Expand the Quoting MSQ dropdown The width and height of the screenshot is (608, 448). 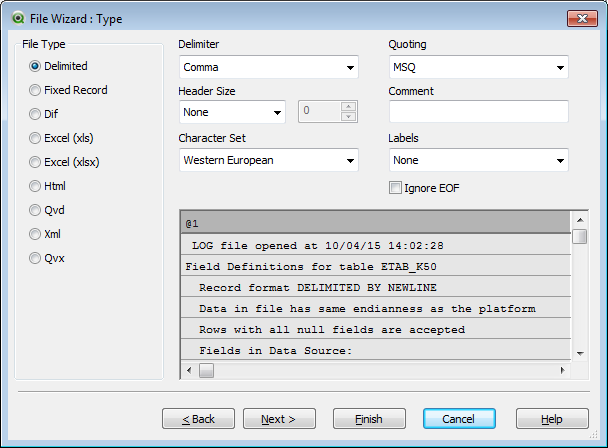560,68
